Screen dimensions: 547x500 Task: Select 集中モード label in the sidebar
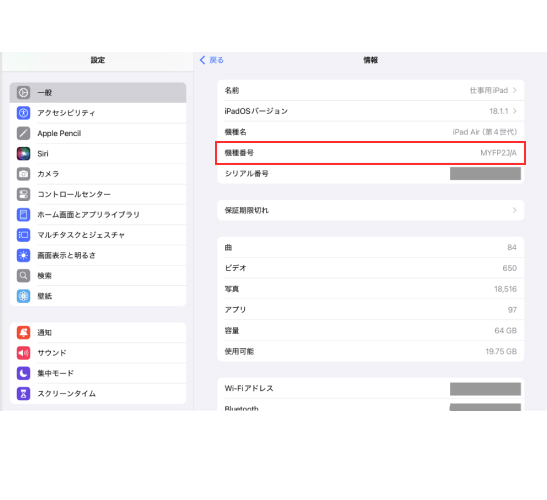(x=55, y=373)
